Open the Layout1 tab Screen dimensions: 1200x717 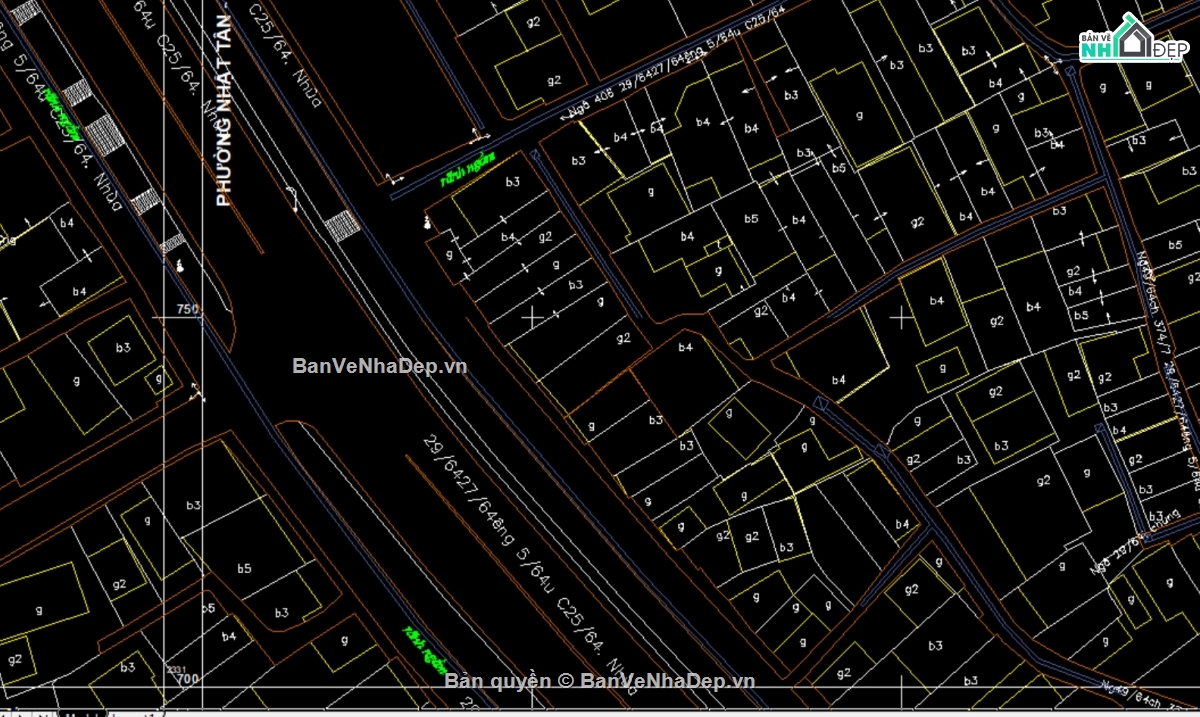point(134,714)
